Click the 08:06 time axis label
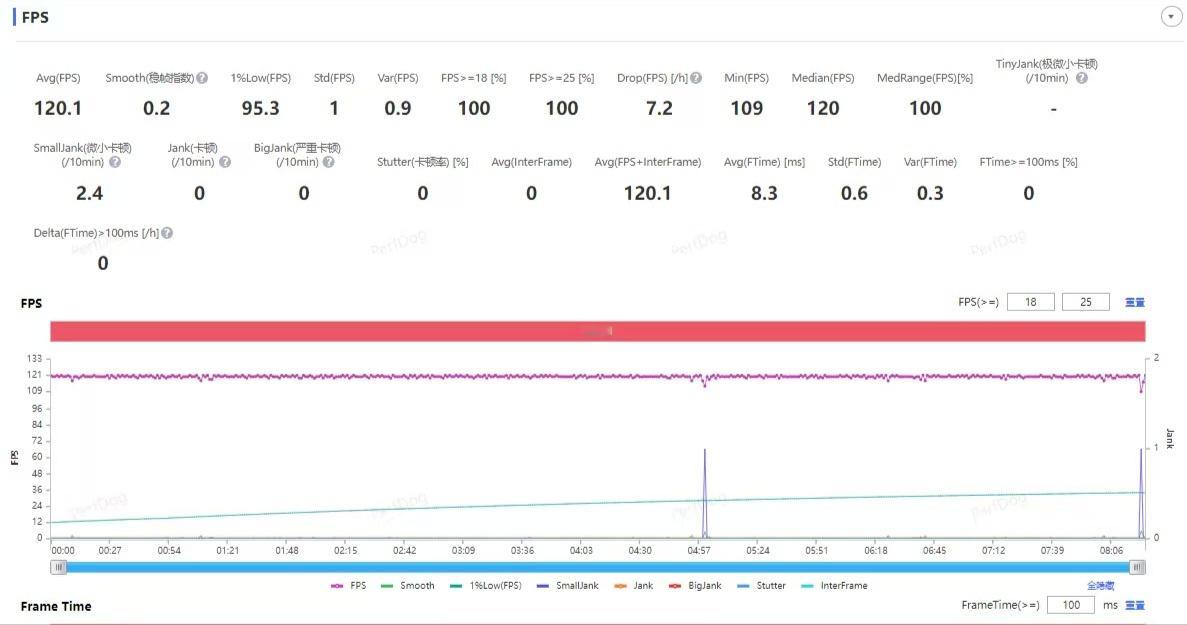1187x625 pixels. pyautogui.click(x=1111, y=550)
